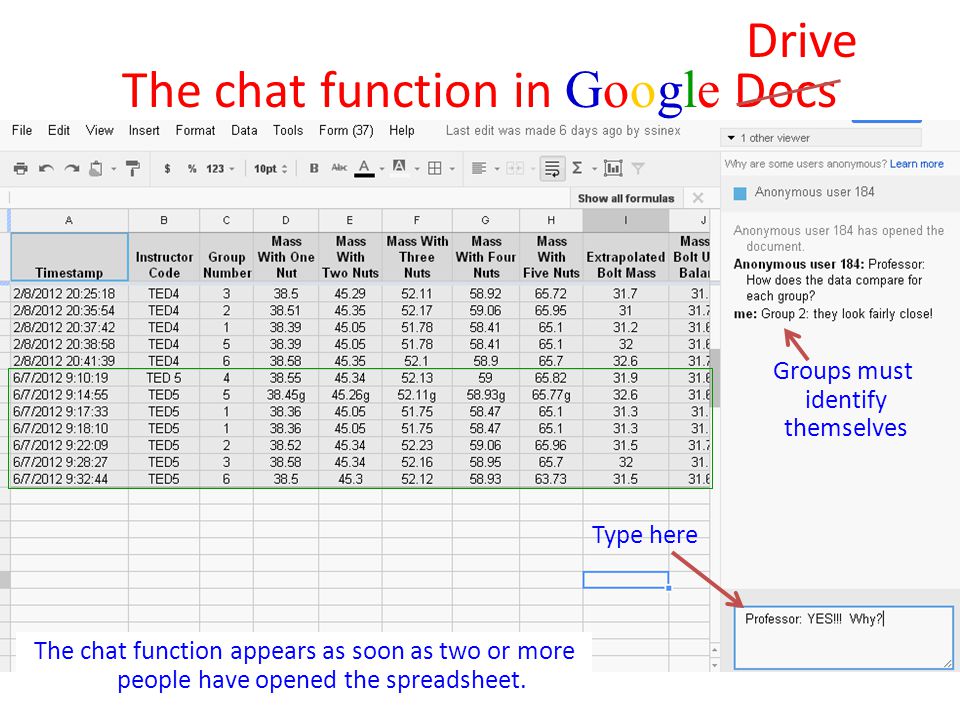Toggle the Wrap text button

click(552, 168)
